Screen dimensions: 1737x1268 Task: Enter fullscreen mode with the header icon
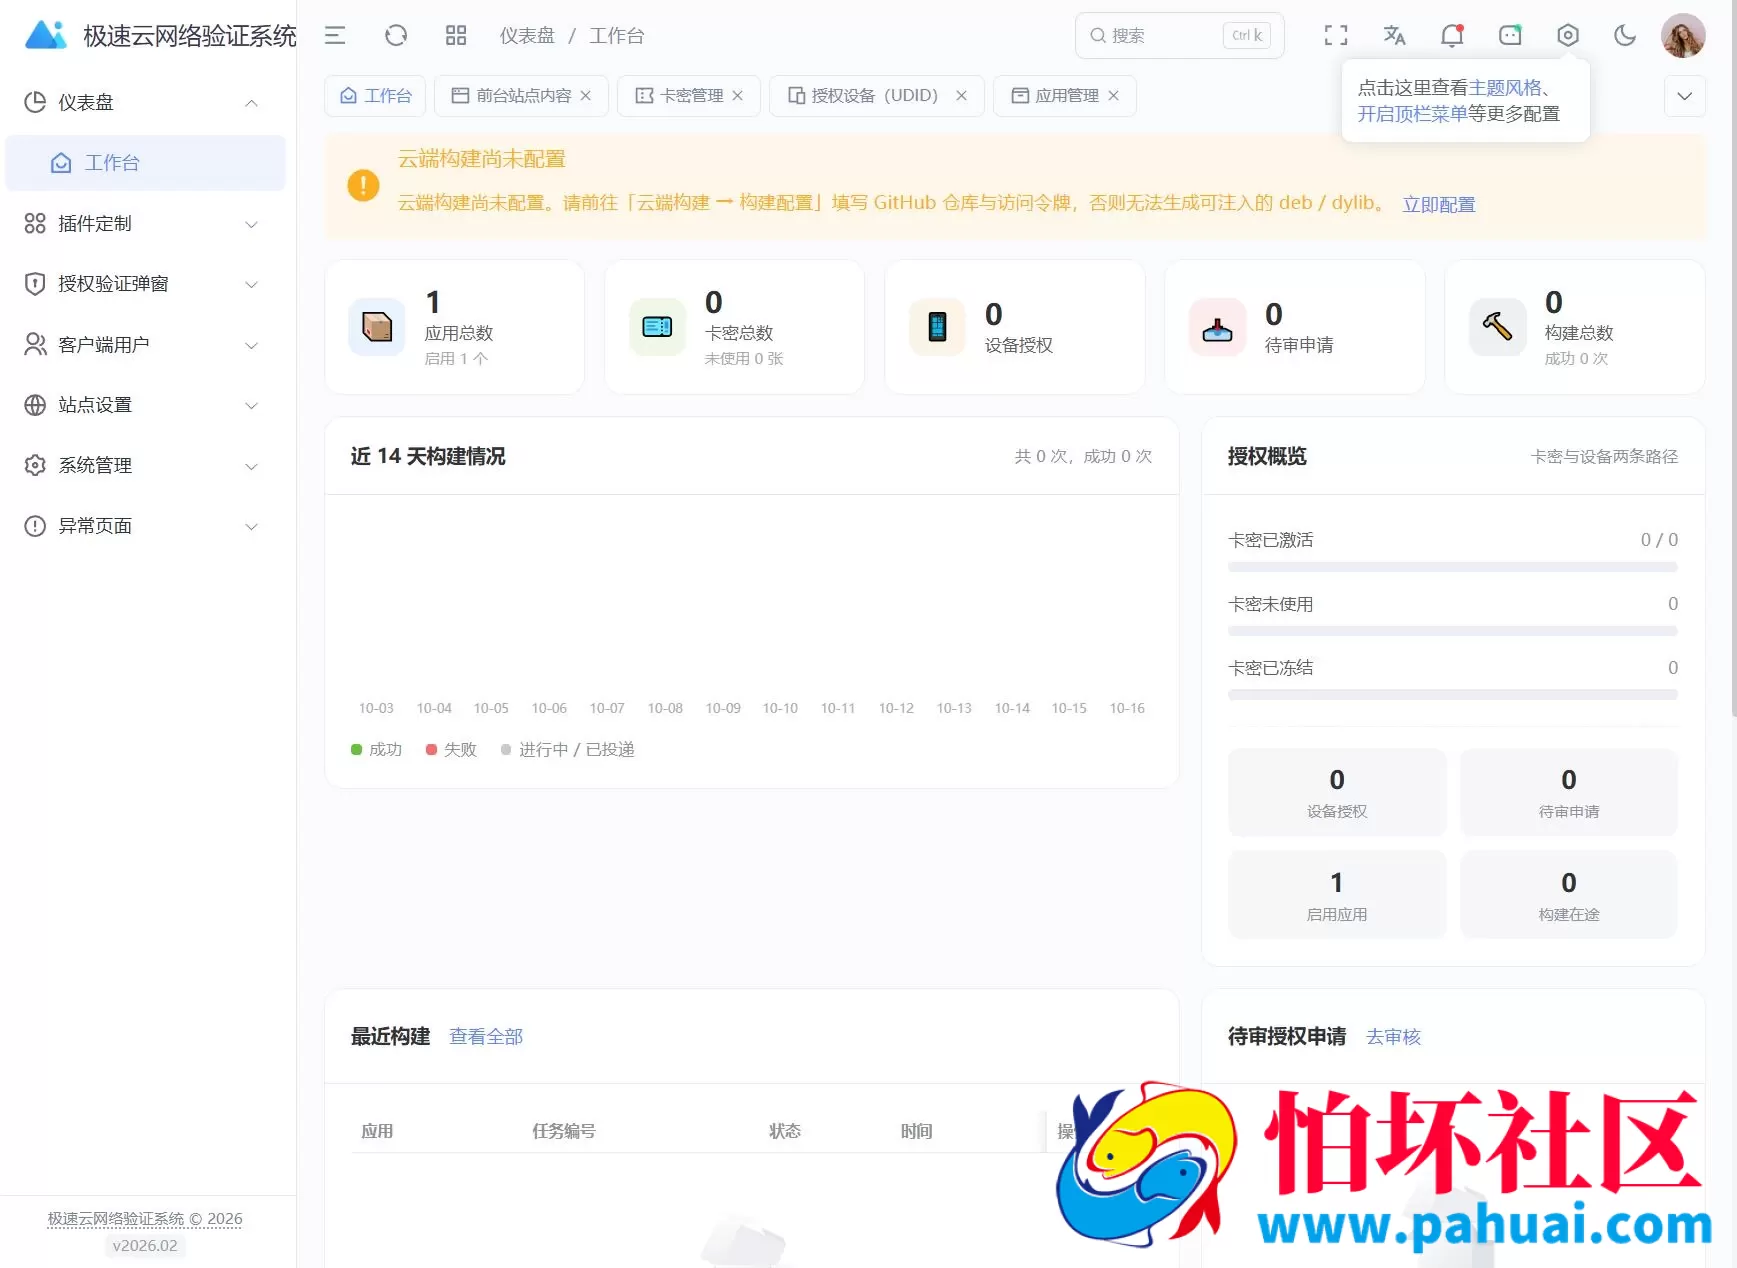(1336, 36)
